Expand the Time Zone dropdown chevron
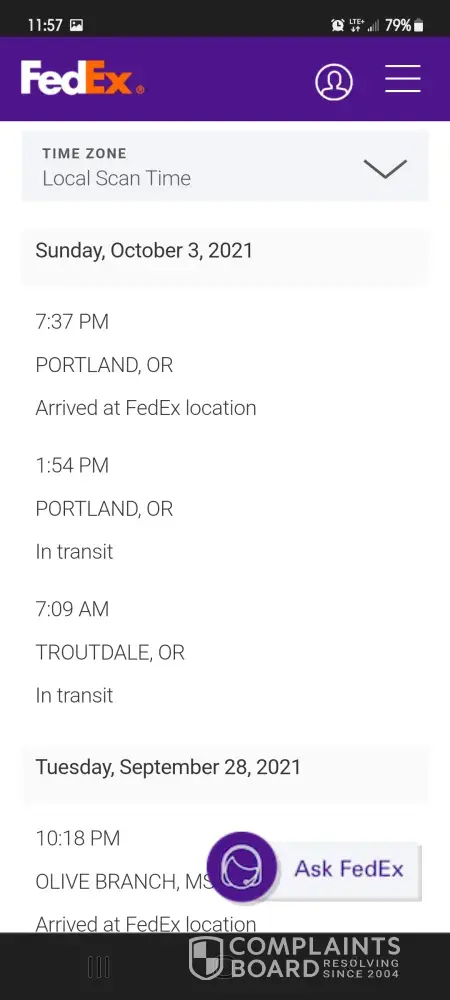The height and width of the screenshot is (1000, 450). 385,168
